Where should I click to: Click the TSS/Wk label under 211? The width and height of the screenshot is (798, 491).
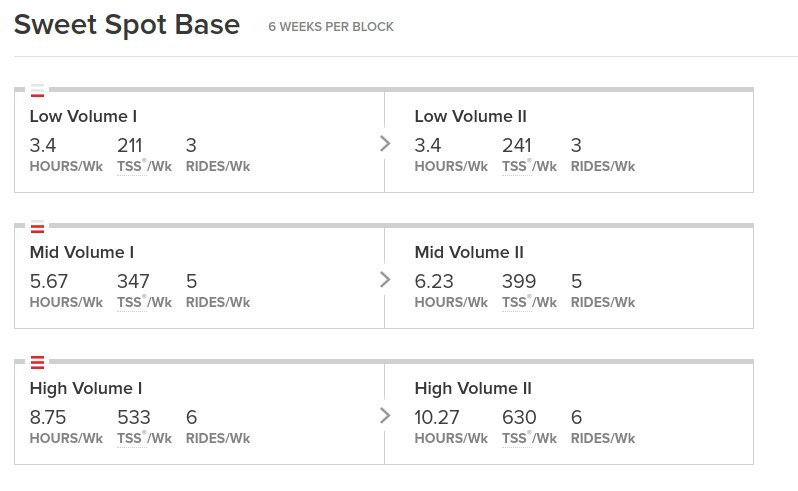point(145,166)
